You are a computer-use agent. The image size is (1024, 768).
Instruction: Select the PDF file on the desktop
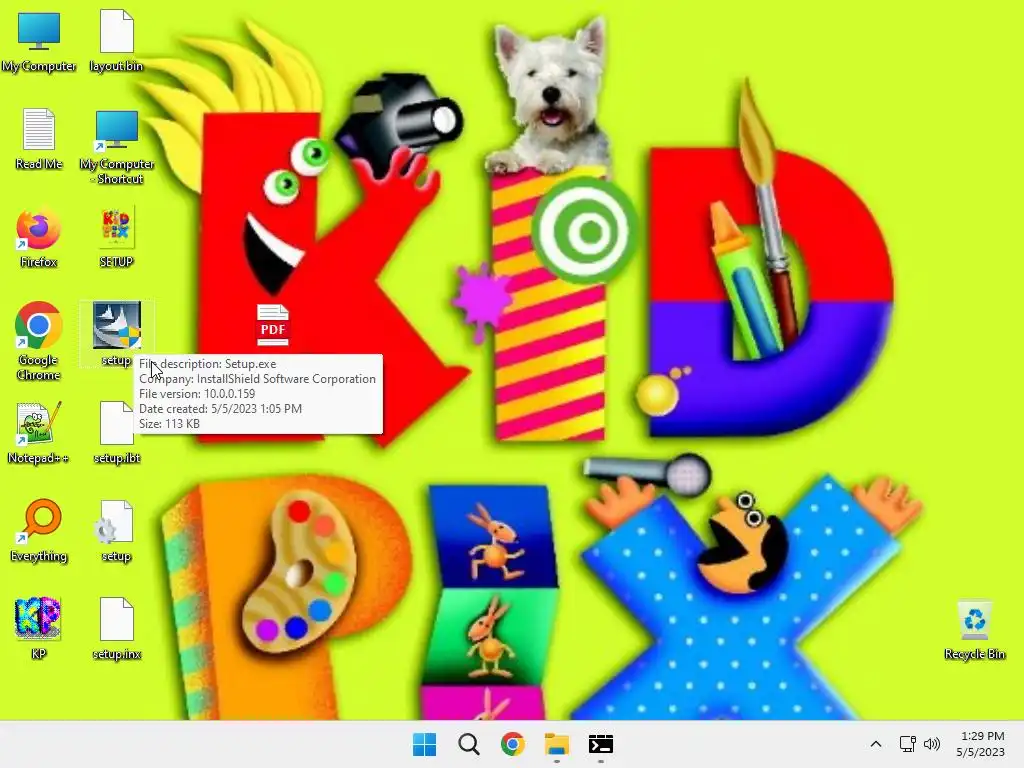tap(272, 325)
